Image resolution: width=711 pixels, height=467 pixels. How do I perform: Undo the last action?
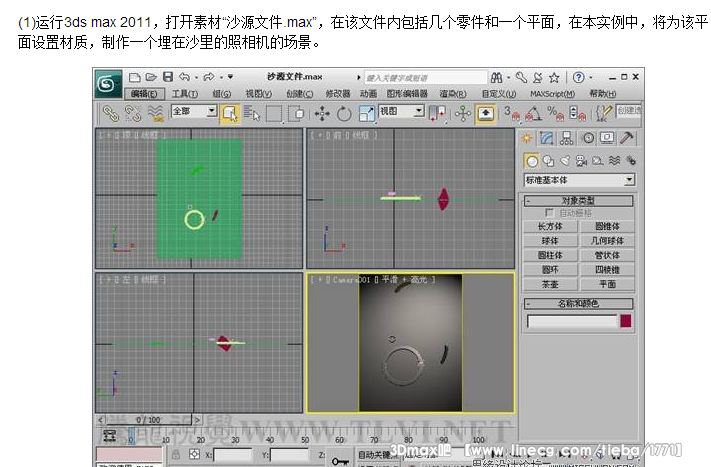tap(185, 77)
